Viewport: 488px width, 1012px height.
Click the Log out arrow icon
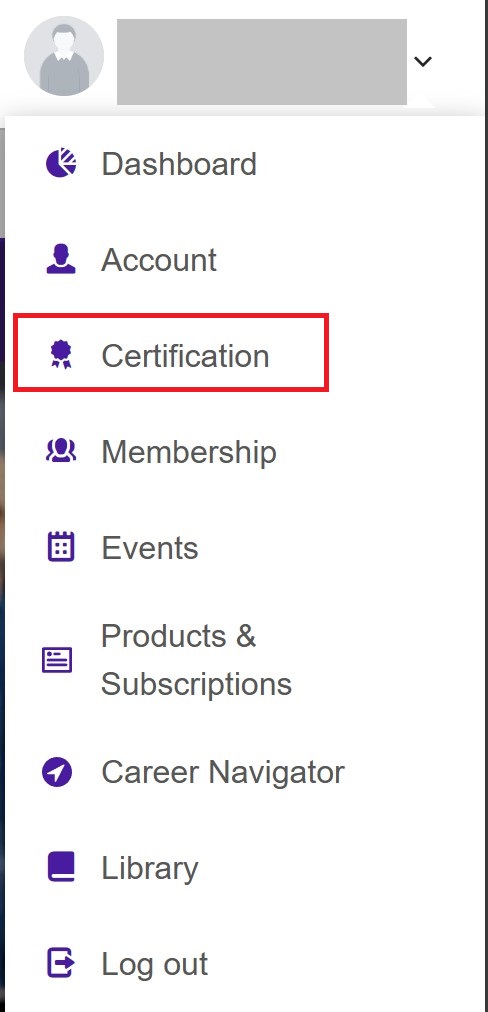[61, 964]
